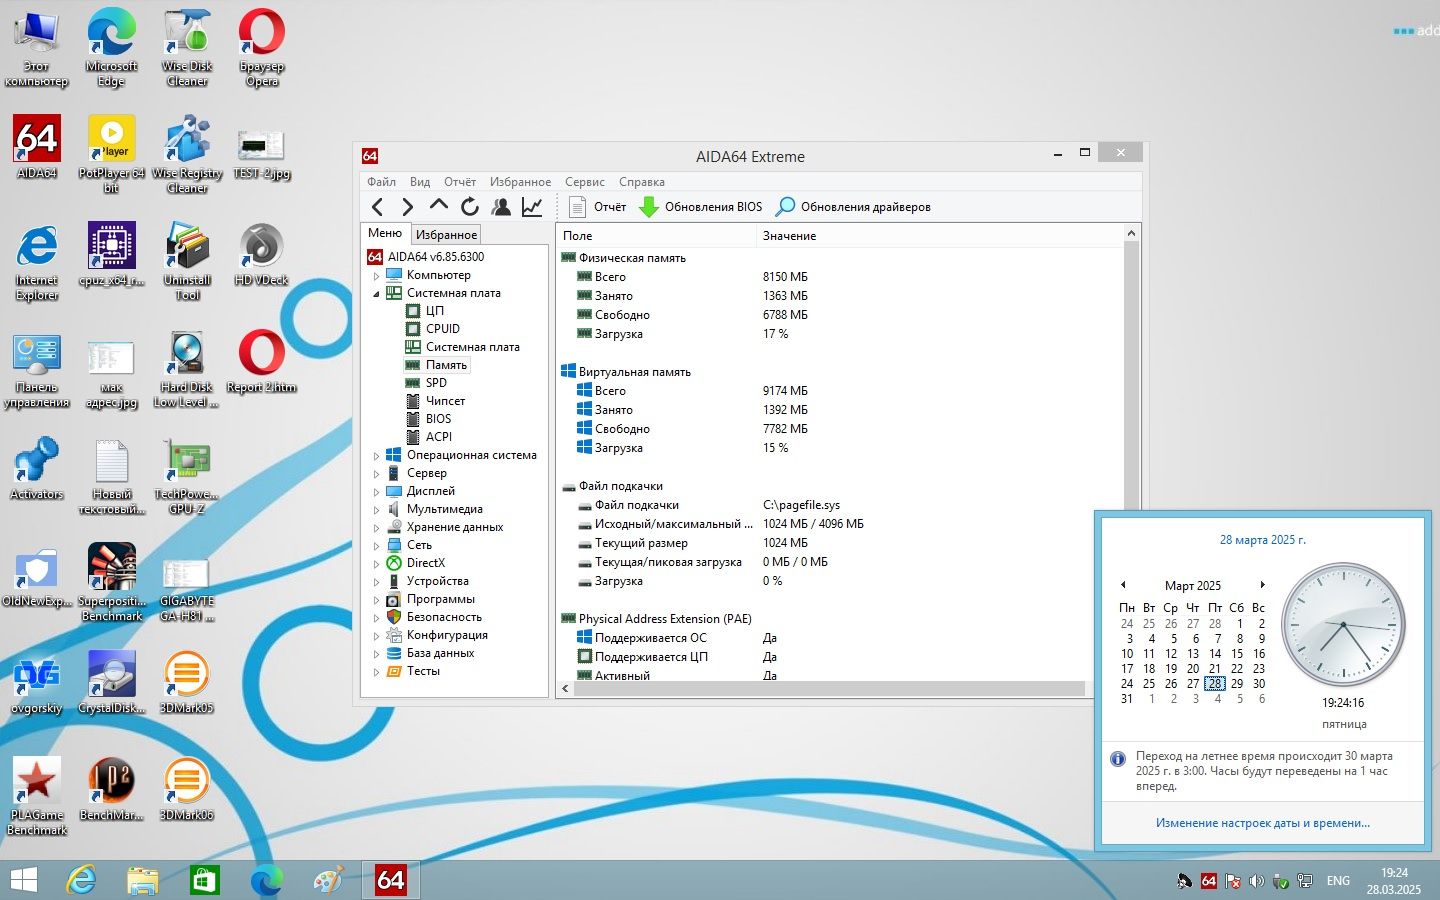Click the Отчёт report toolbar button
This screenshot has width=1440, height=900.
click(x=598, y=207)
